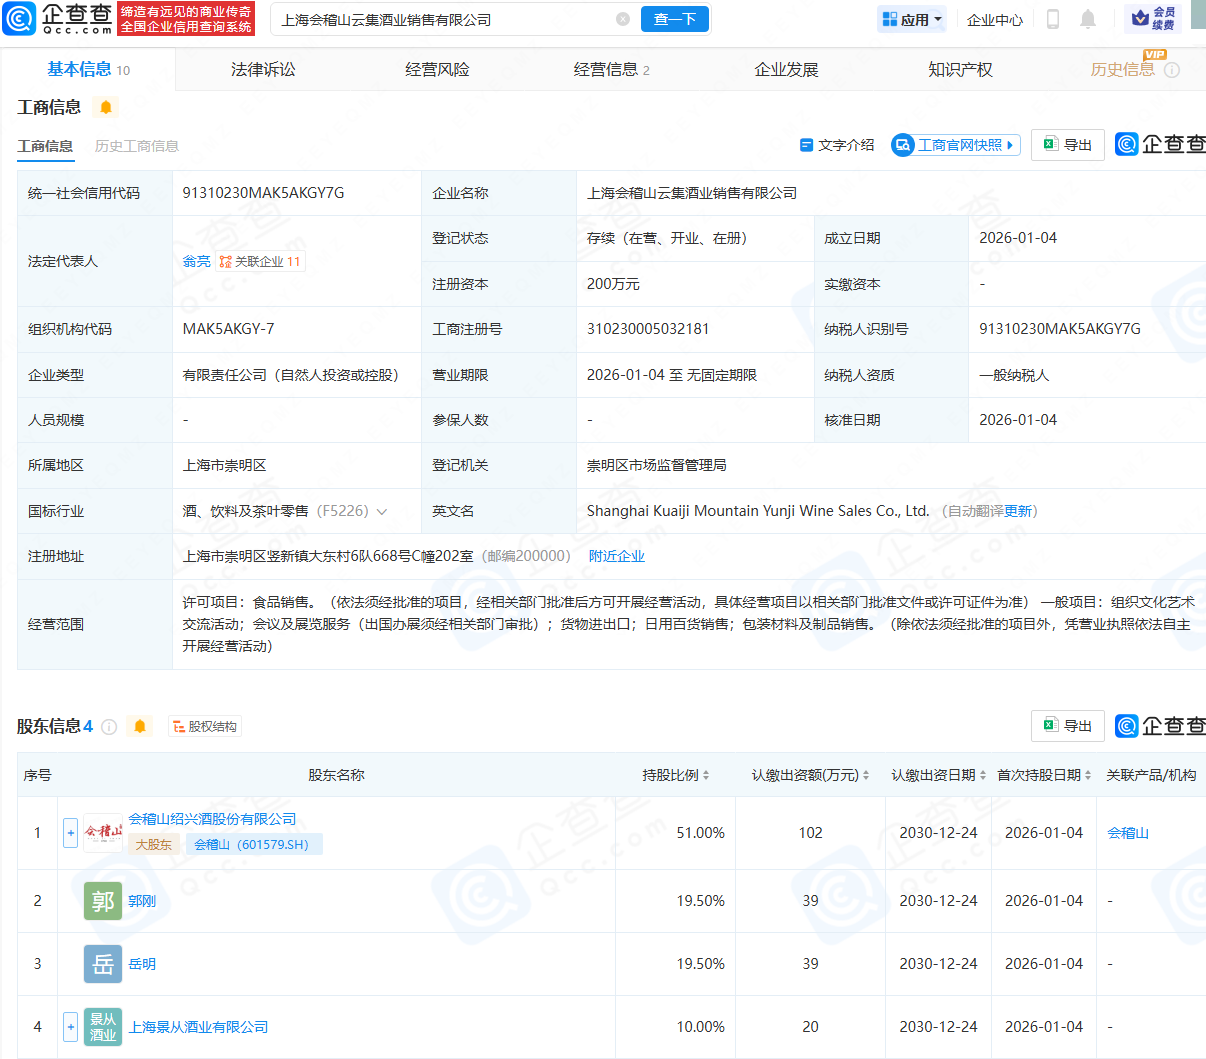
Task: Open the mobile phone app icon
Action: click(1052, 19)
